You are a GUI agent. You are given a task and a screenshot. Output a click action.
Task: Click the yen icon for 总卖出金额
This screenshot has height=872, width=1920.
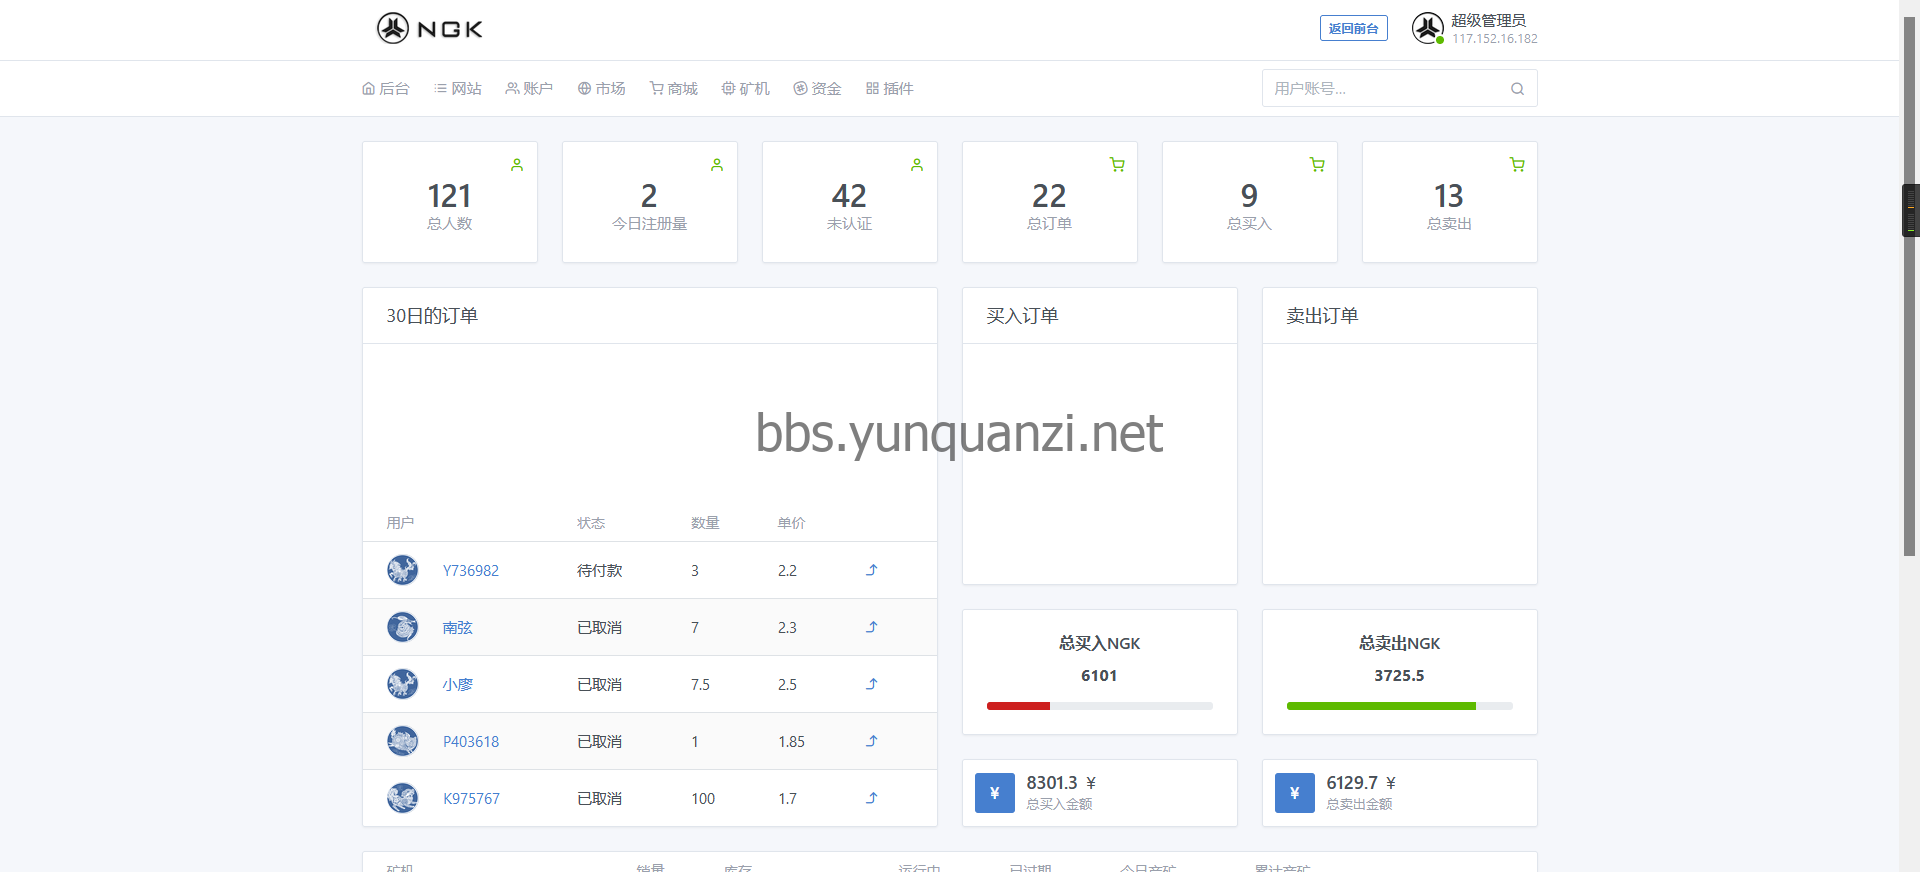point(1294,793)
